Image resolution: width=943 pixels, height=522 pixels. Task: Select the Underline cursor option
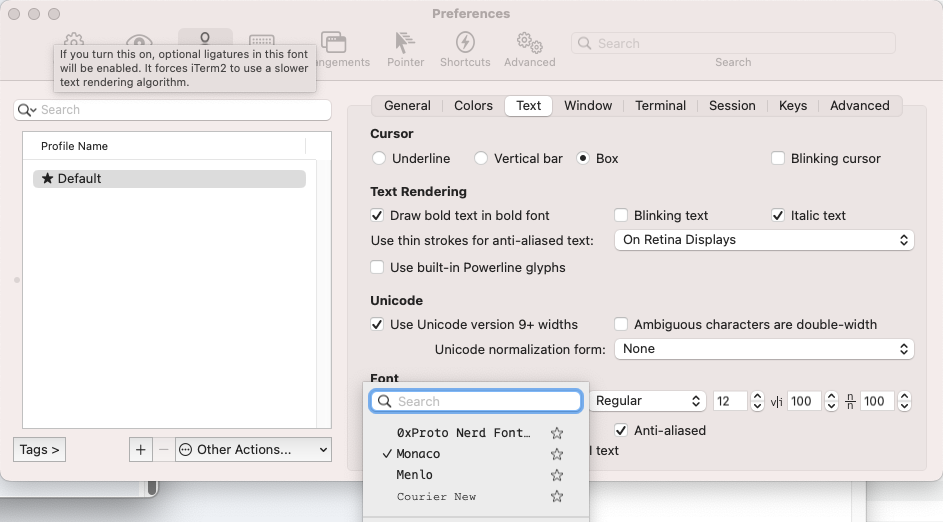(379, 159)
